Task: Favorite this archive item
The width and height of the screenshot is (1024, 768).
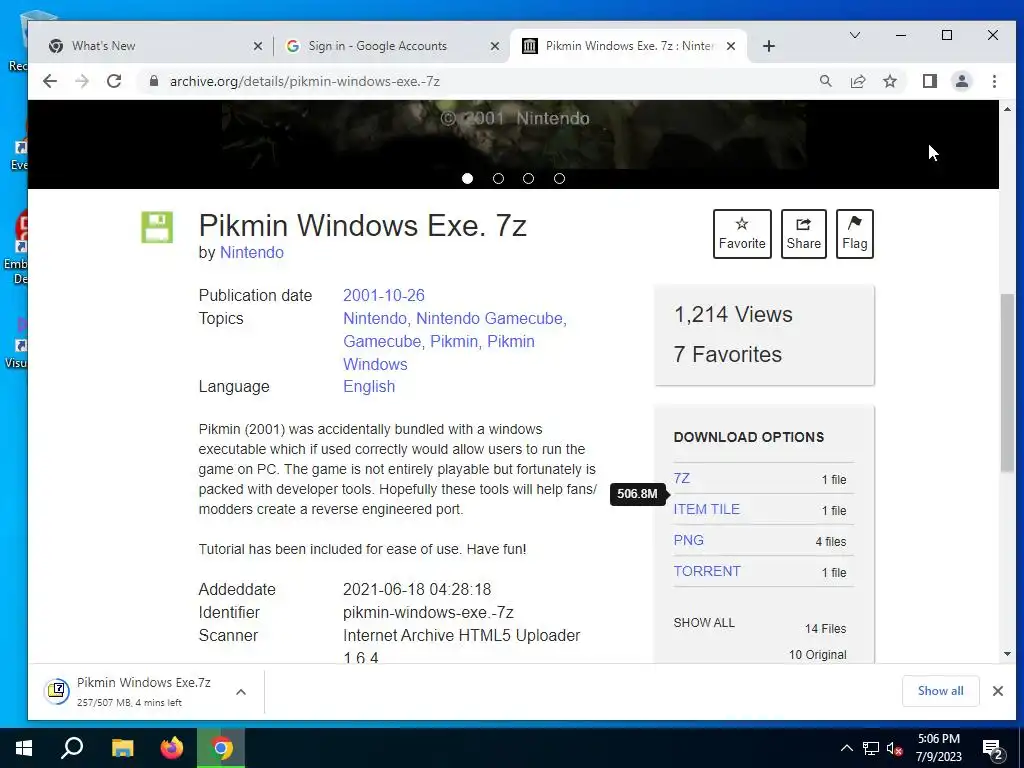Action: coord(742,234)
